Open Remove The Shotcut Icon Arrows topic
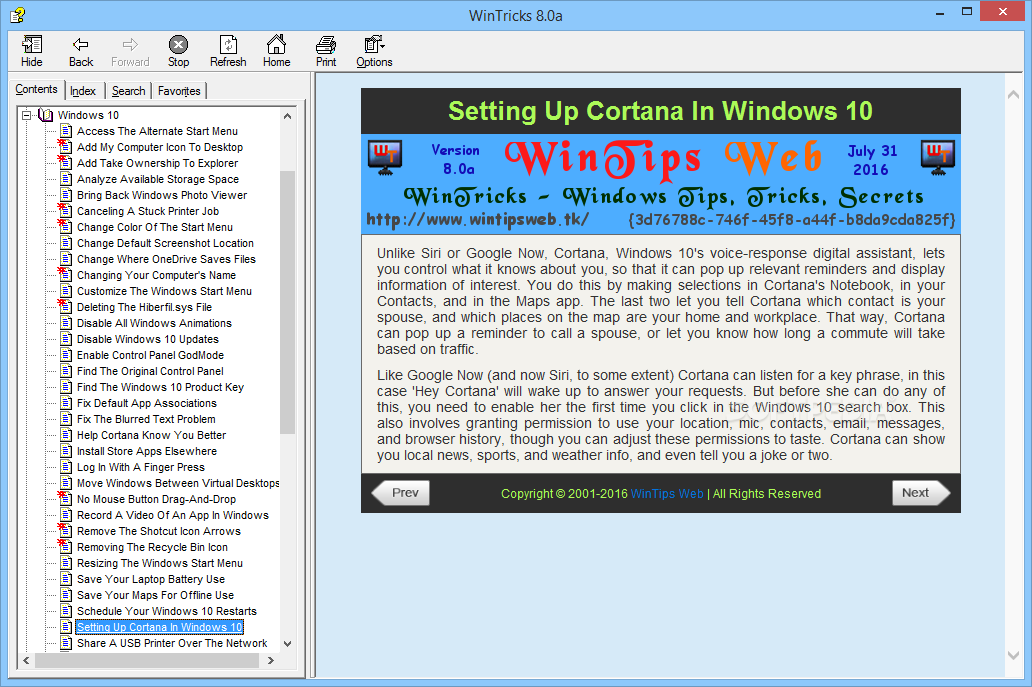This screenshot has width=1032, height=687. click(159, 531)
